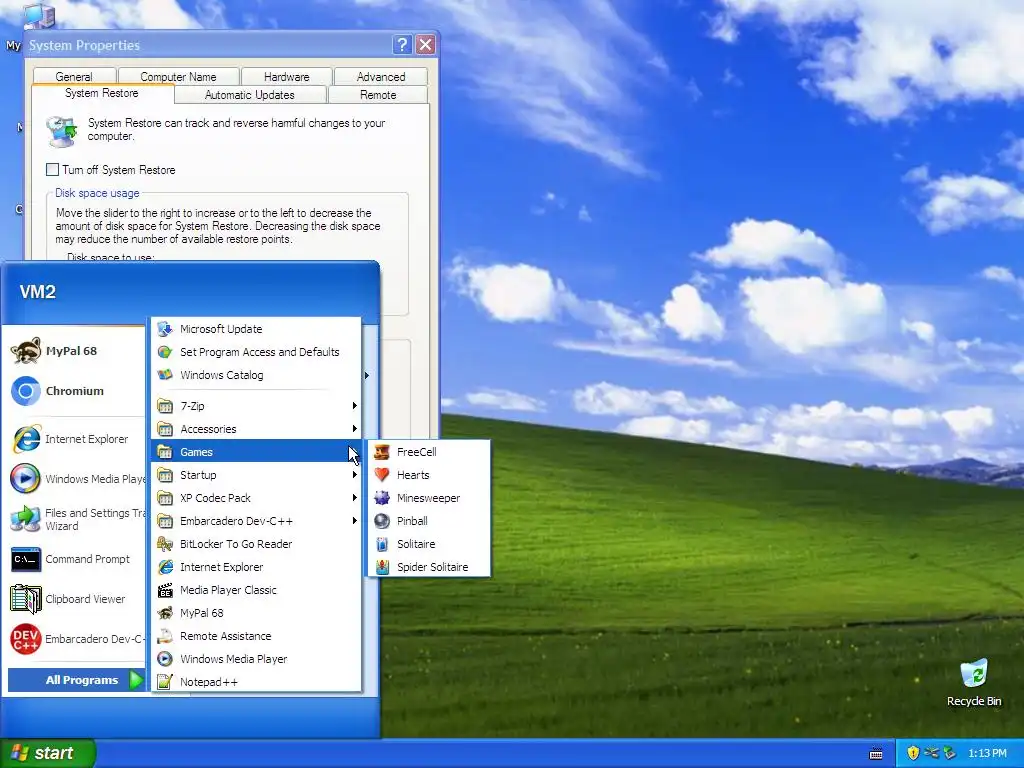The width and height of the screenshot is (1024, 768).
Task: Expand the Startup program folder
Action: [257, 475]
